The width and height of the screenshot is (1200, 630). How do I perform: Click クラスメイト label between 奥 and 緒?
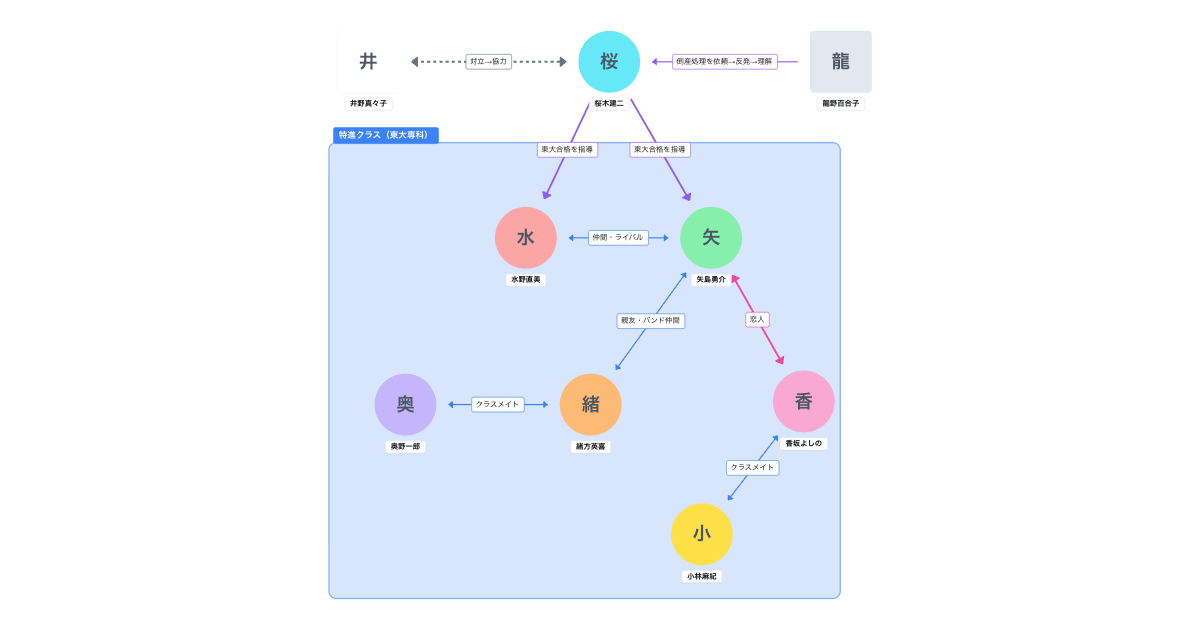click(498, 405)
